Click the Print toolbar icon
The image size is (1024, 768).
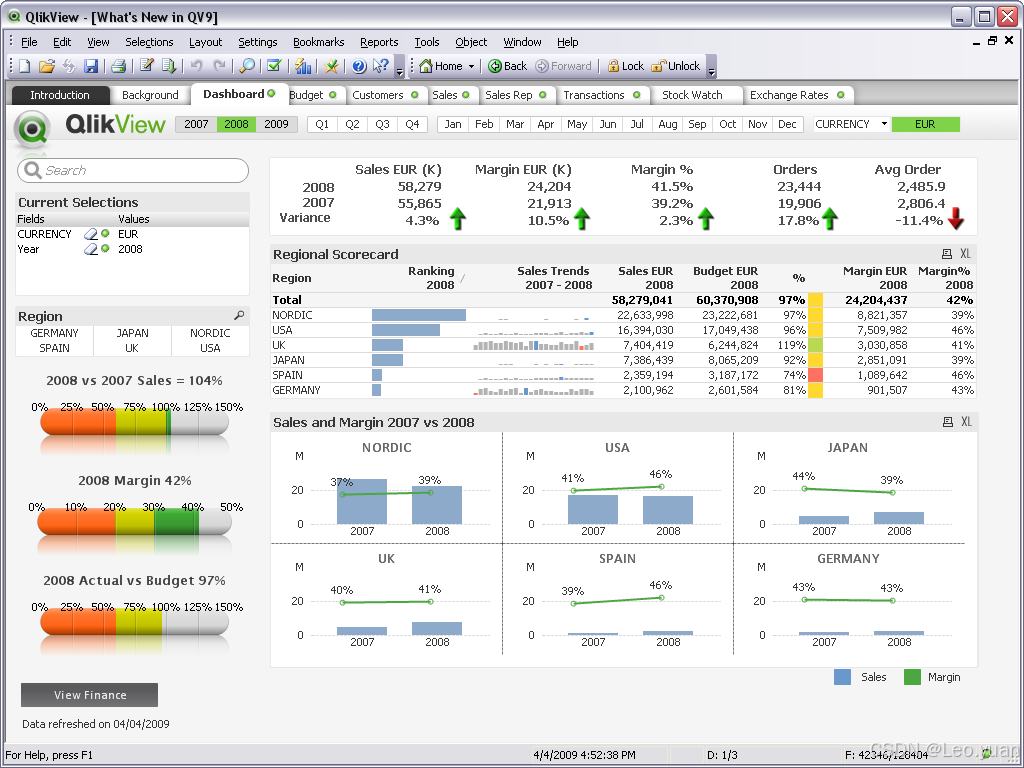(118, 66)
